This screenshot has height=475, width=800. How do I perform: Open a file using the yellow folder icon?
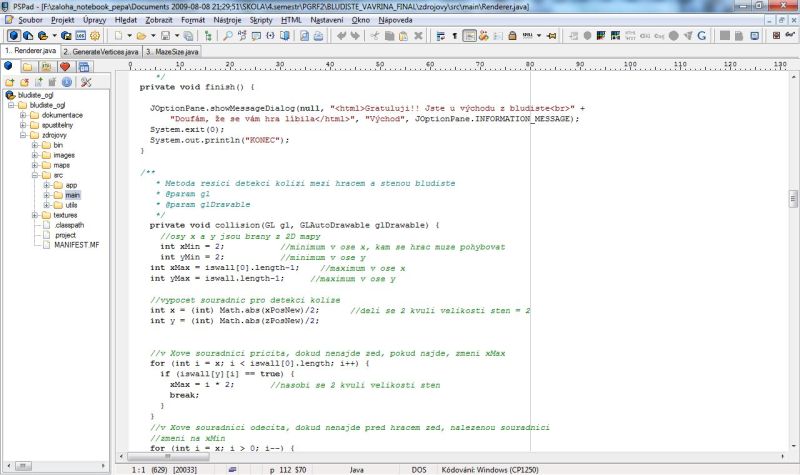pyautogui.click(x=141, y=36)
